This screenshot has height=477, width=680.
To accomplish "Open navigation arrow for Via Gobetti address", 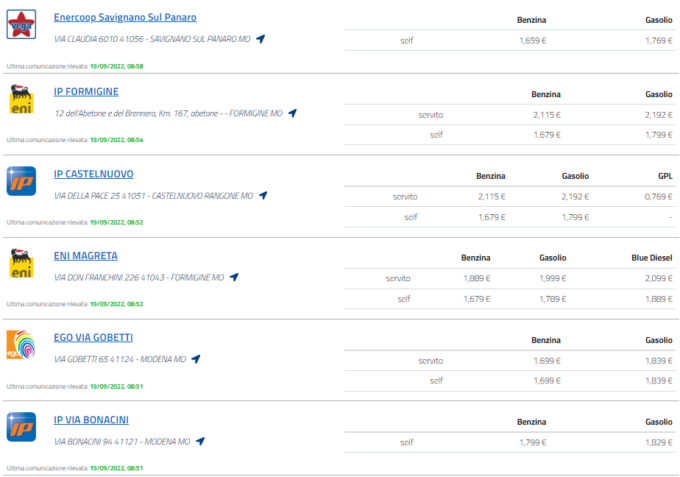I will pos(196,359).
